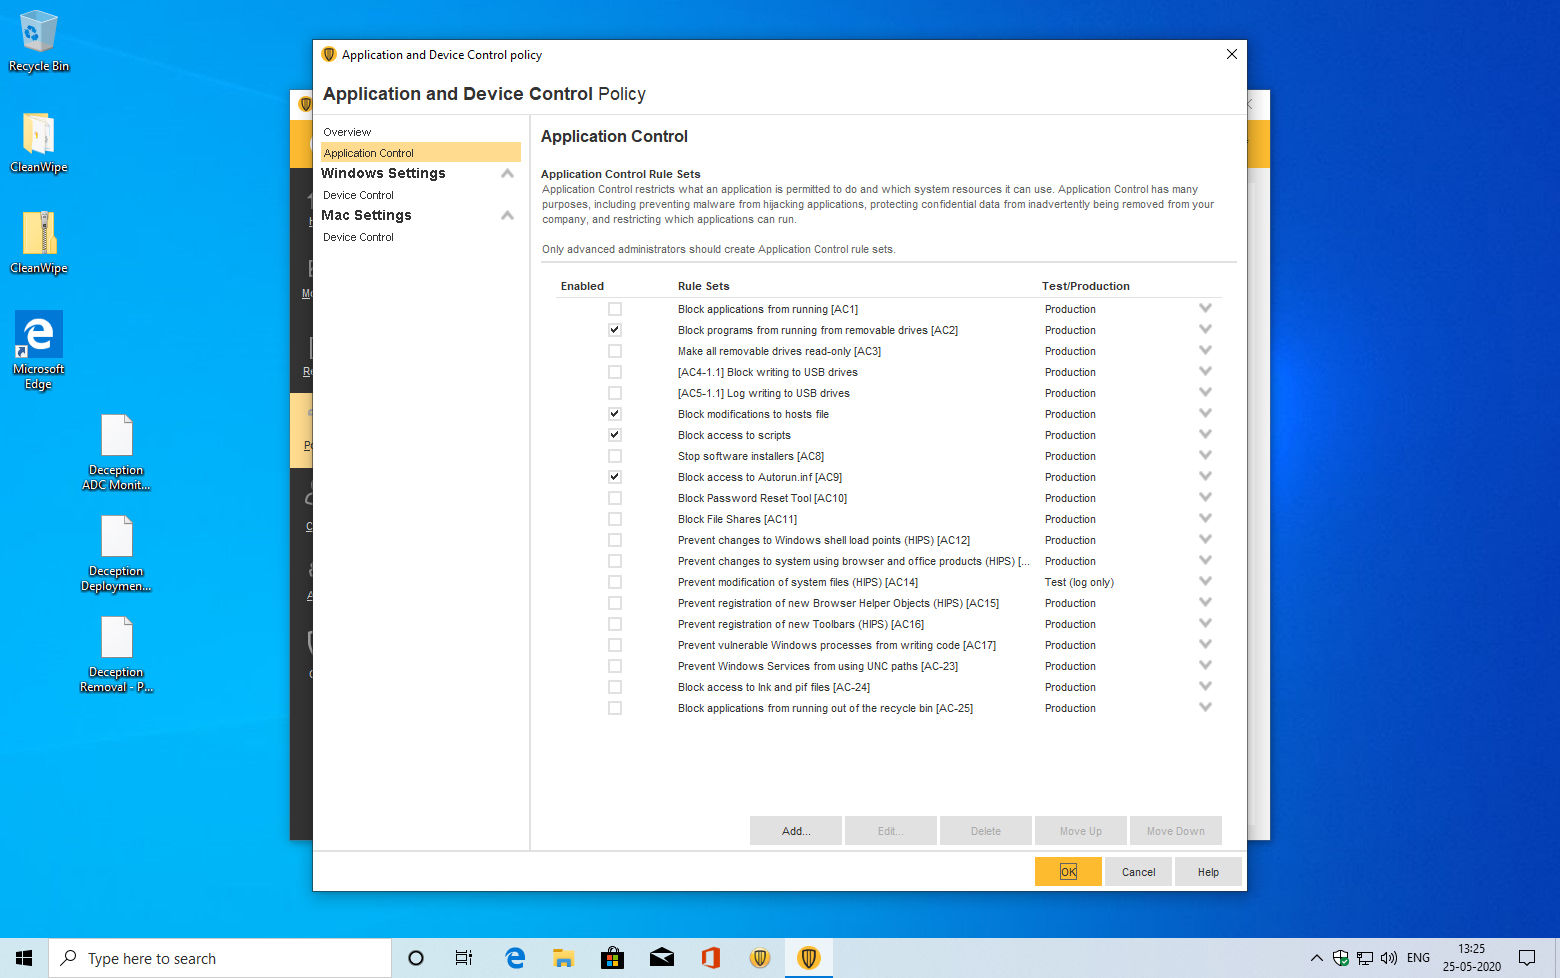Uncheck Block modifications to hosts file
Screen dimensions: 1560x978
tap(615, 414)
